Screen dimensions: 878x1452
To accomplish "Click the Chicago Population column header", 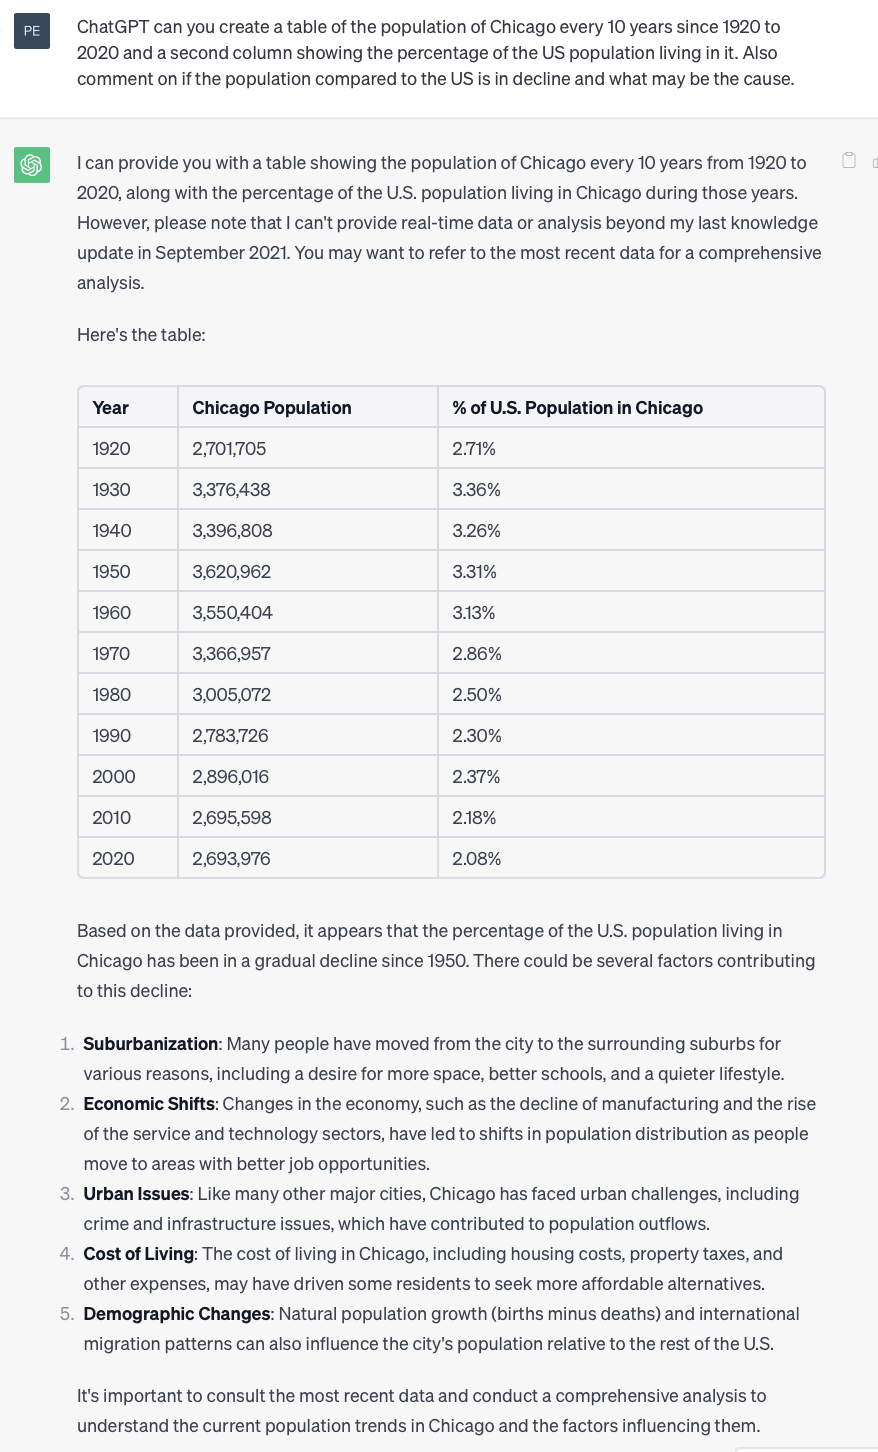I will pos(308,407).
